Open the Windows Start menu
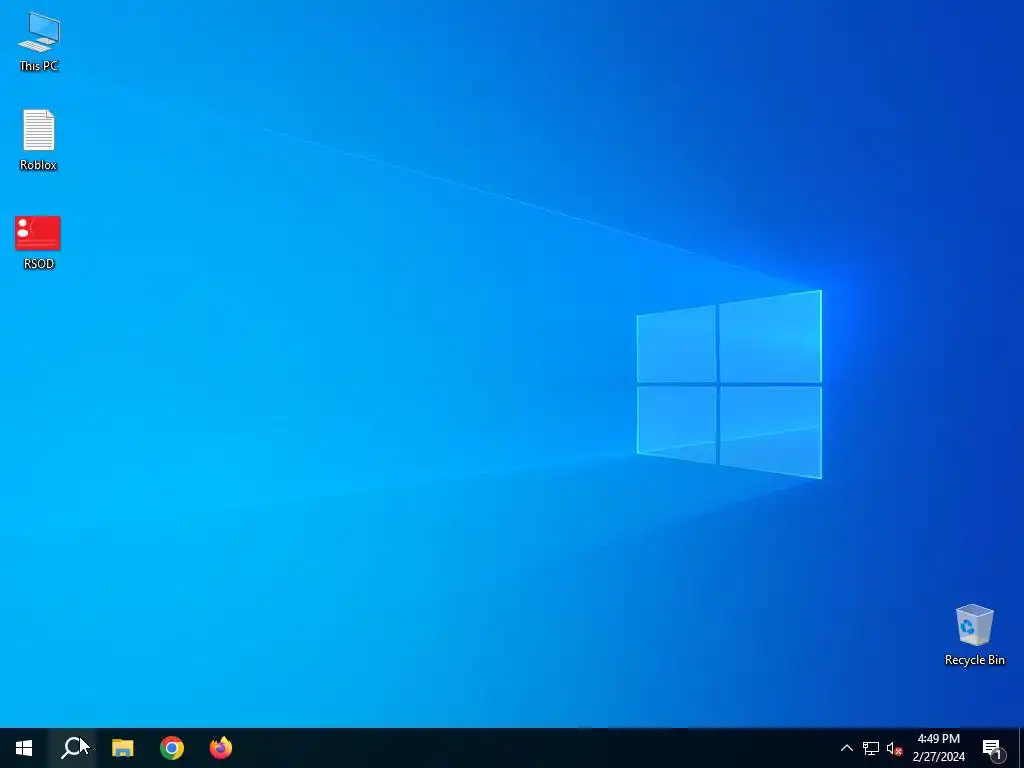 click(24, 748)
